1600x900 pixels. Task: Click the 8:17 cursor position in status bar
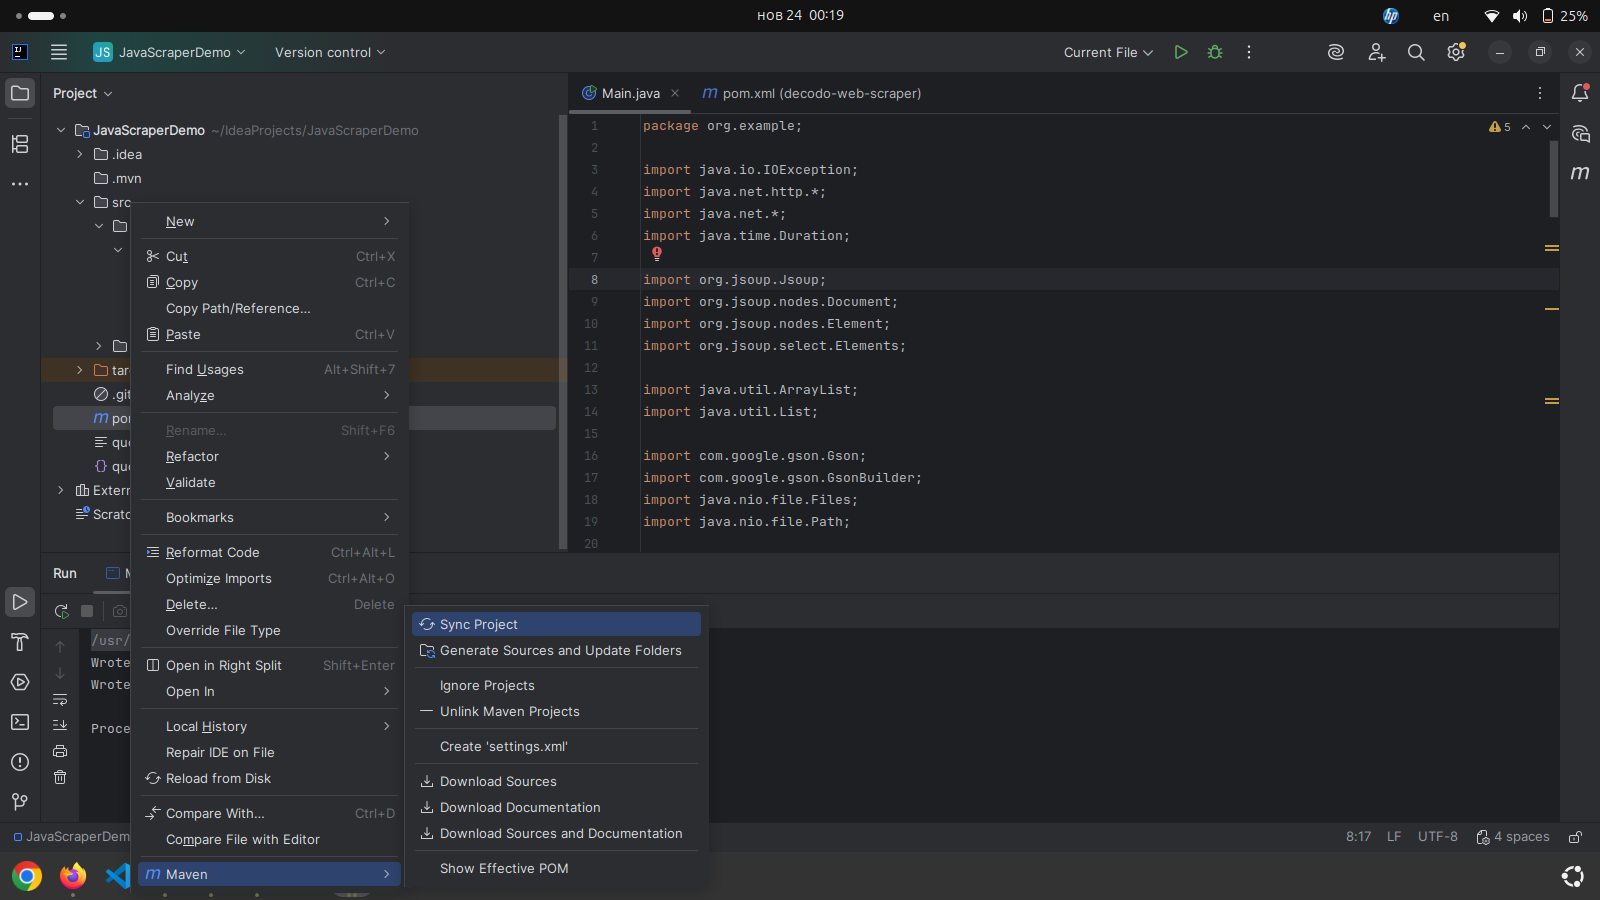point(1358,837)
